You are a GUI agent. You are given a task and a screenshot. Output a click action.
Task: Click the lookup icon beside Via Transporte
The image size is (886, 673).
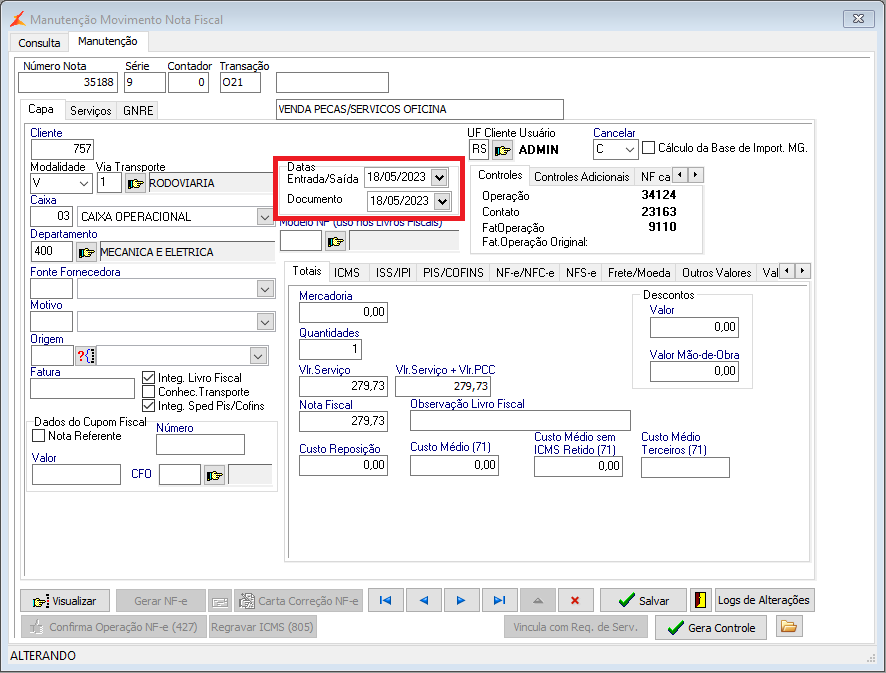(135, 183)
